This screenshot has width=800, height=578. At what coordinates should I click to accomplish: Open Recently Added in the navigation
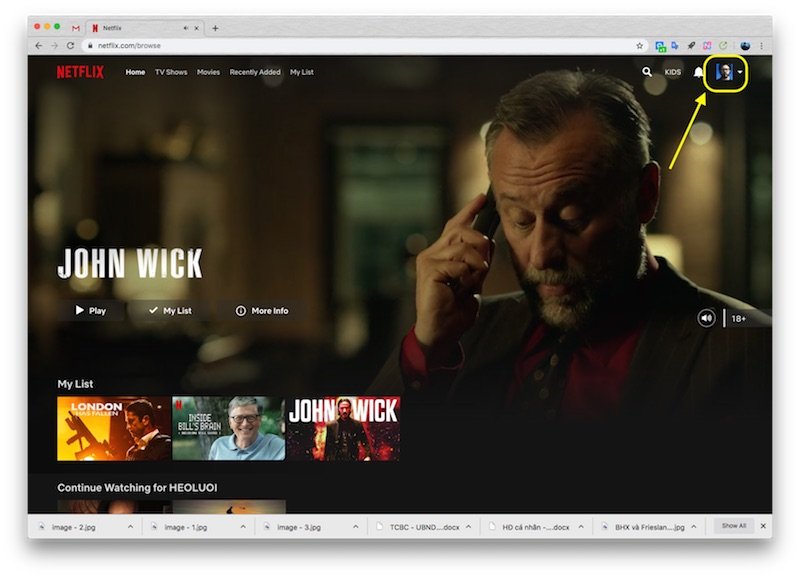pyautogui.click(x=255, y=72)
